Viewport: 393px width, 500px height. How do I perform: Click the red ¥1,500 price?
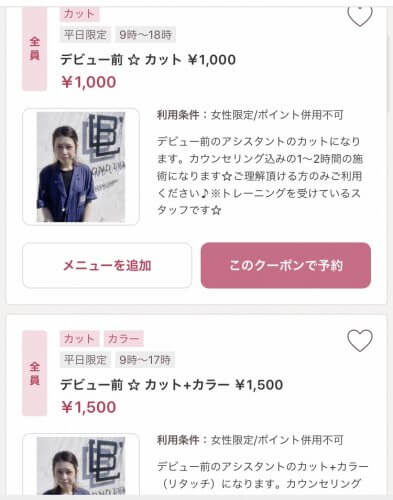coord(89,407)
